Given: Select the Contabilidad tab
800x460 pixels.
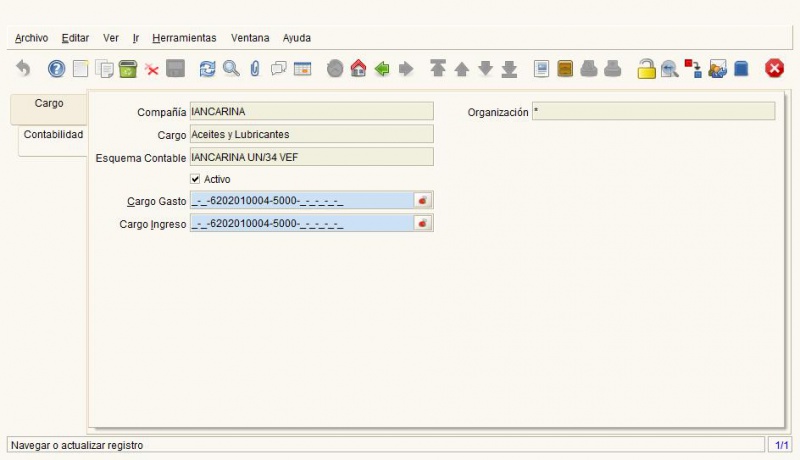Looking at the screenshot, I should (x=53, y=135).
